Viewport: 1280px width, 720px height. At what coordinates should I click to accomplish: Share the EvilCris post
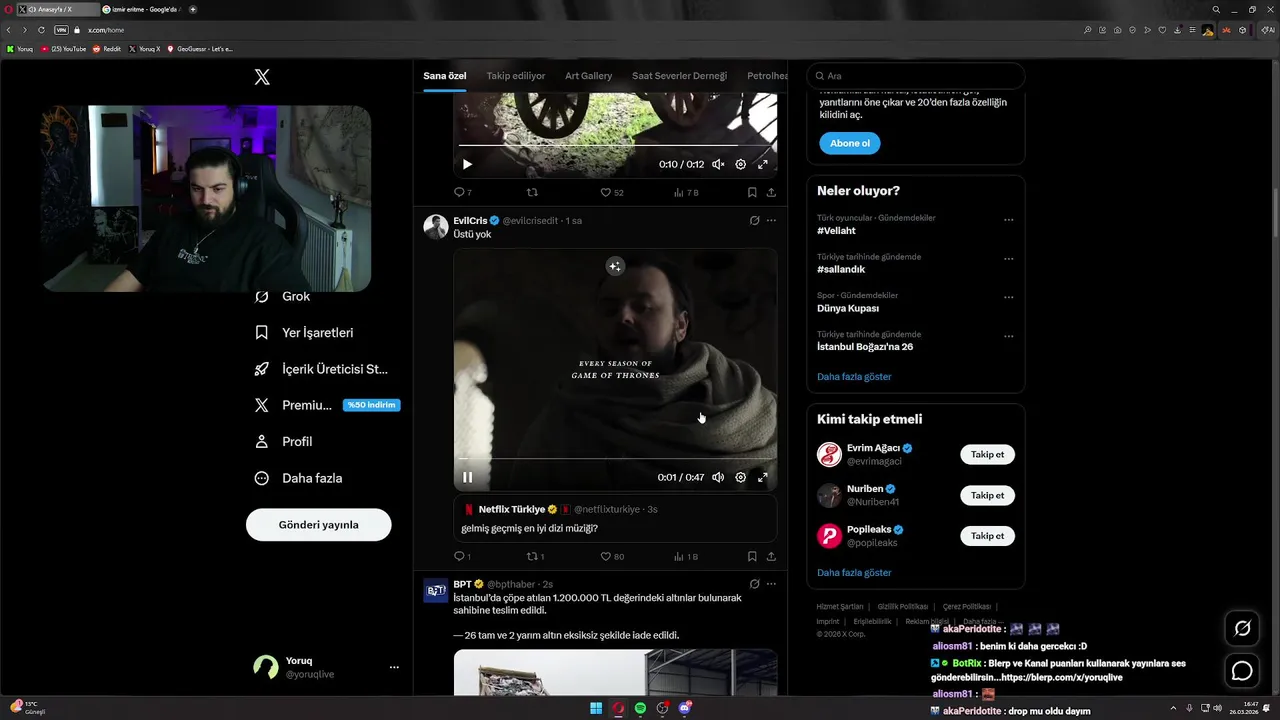[x=771, y=556]
